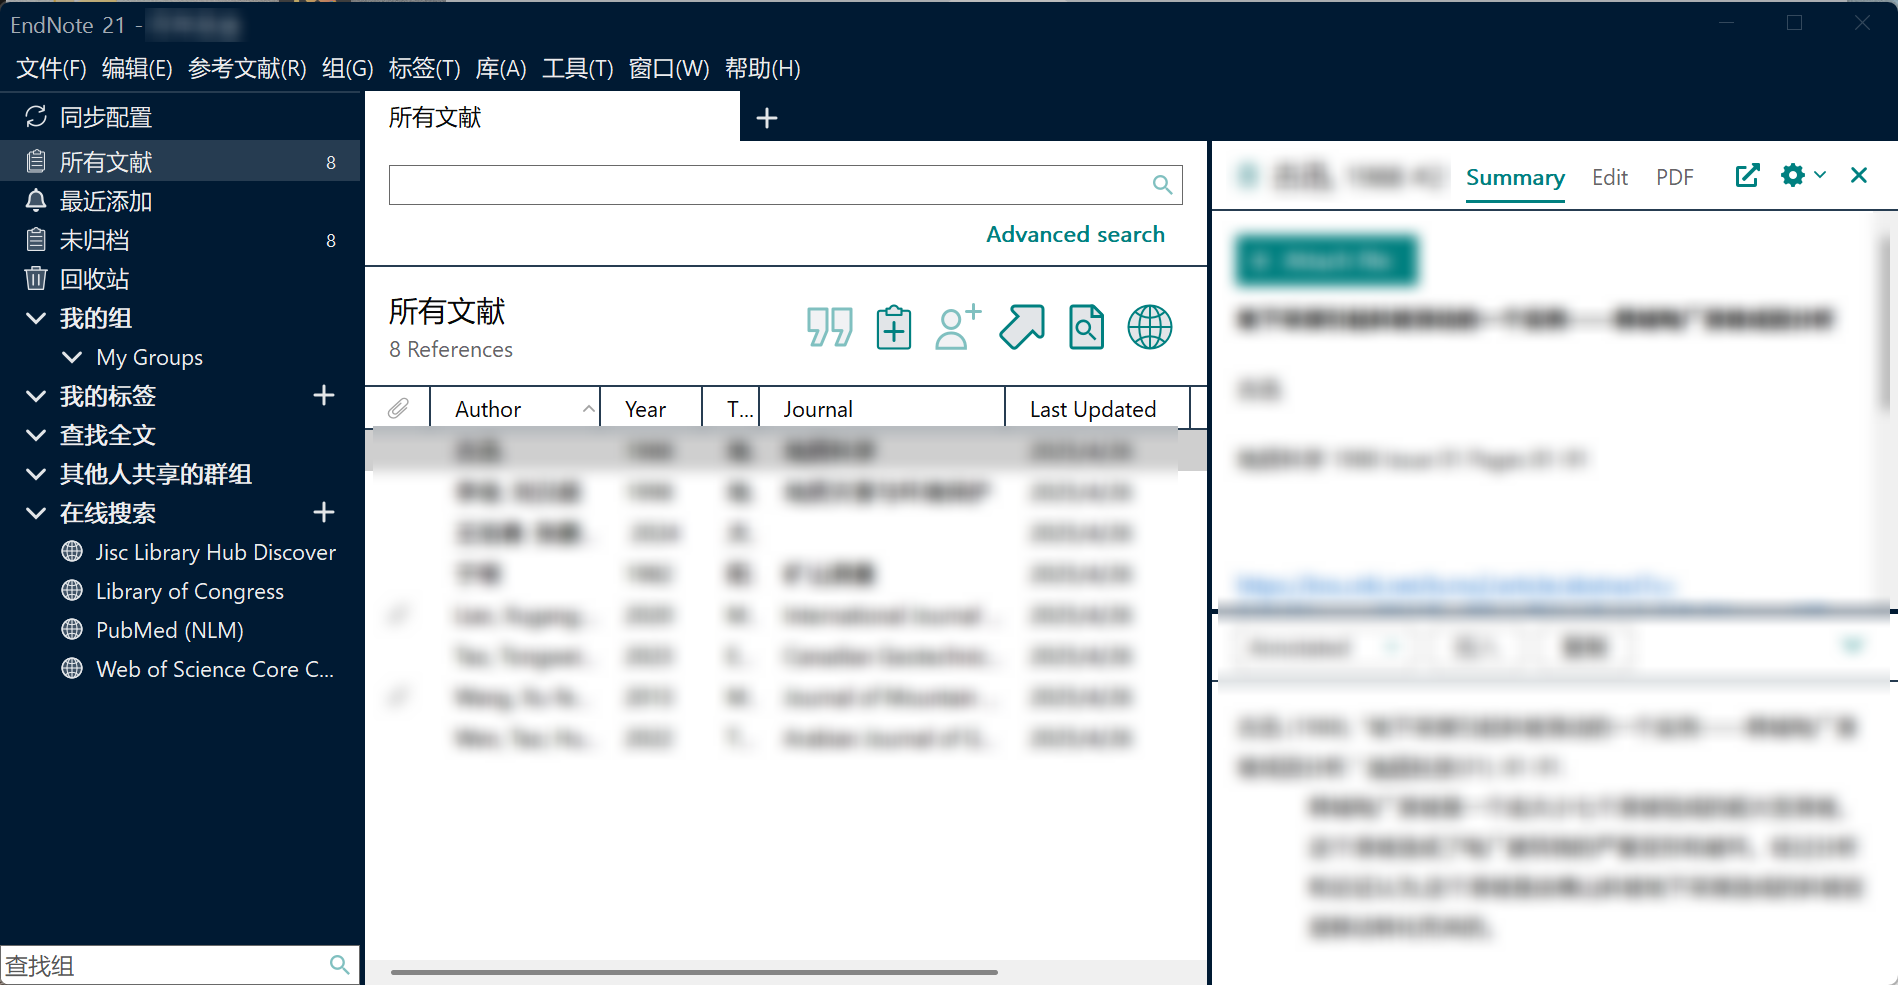Open PubMed (NLM) online search
The height and width of the screenshot is (985, 1898).
pos(169,630)
